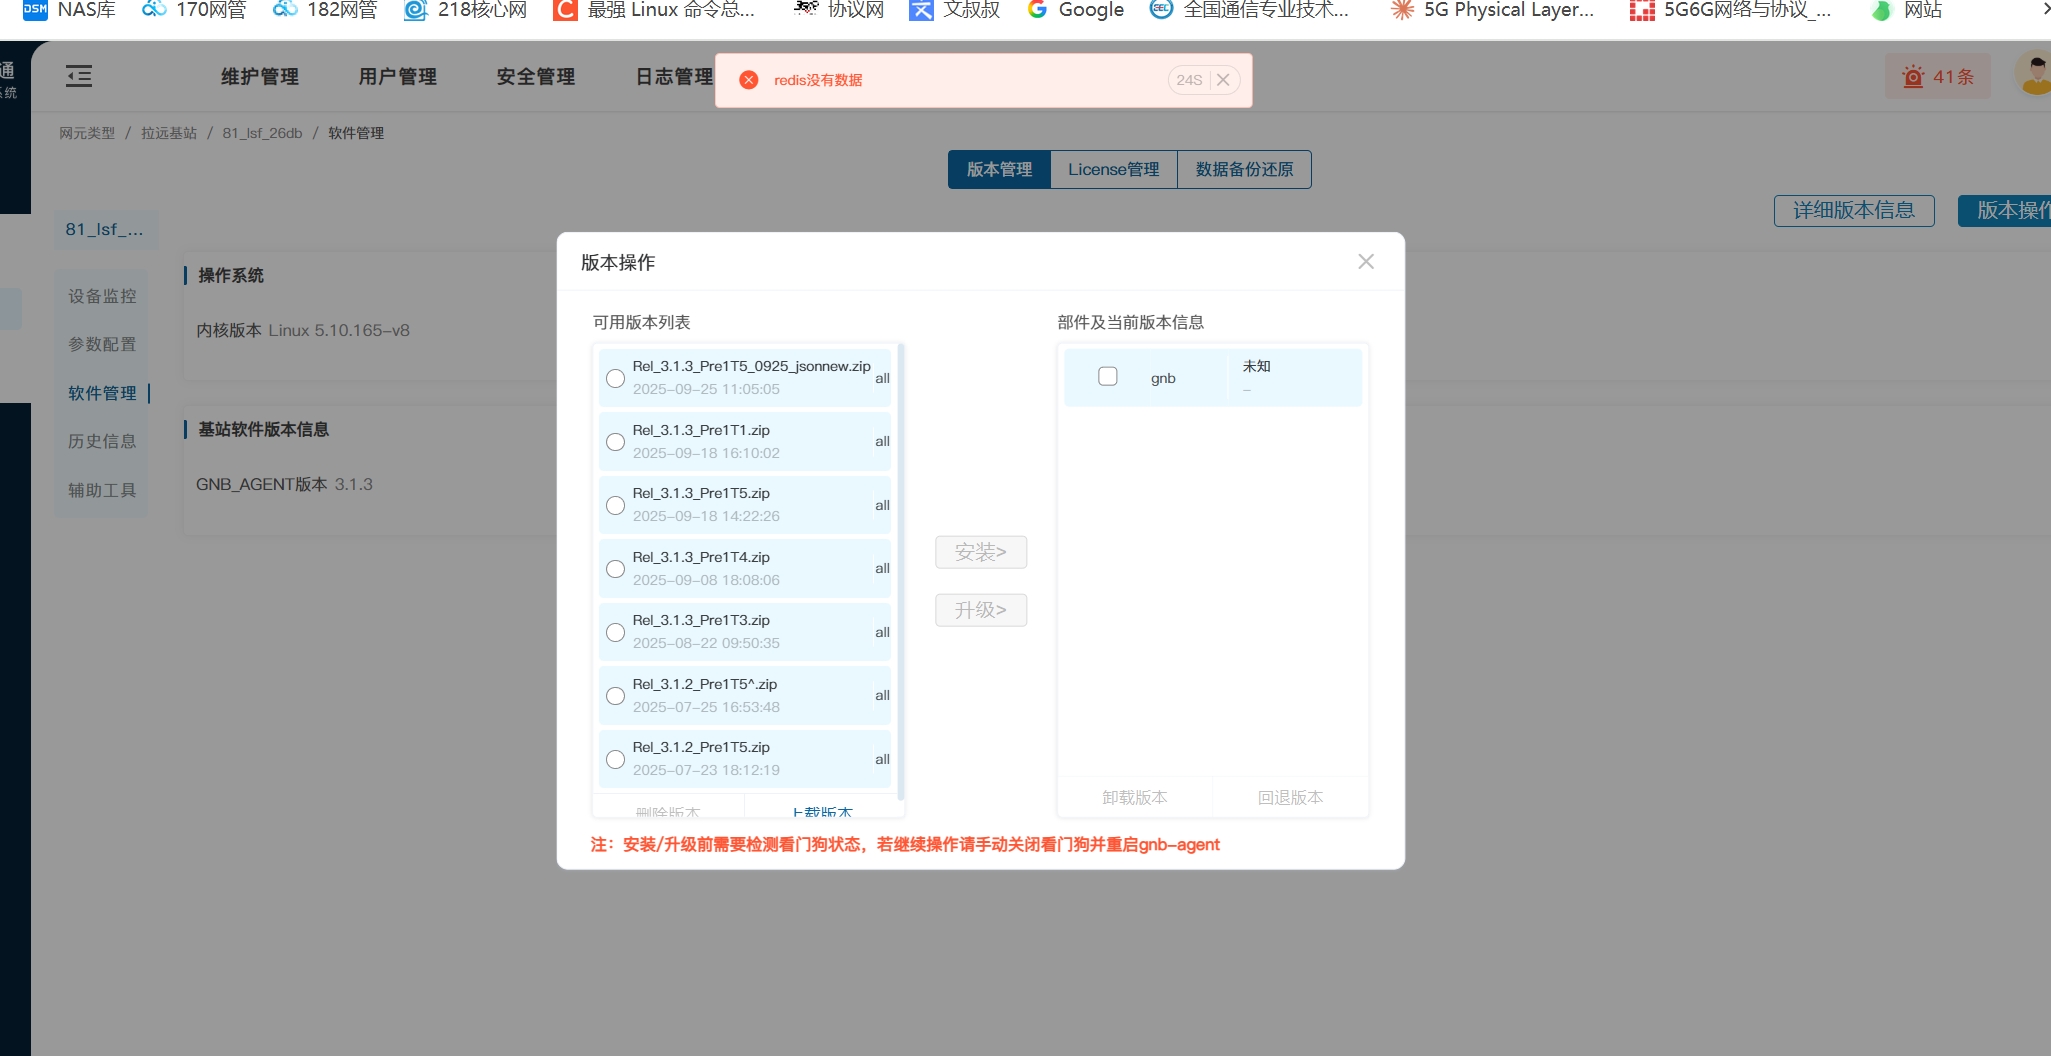
Task: Select Rel_3.1.3_Pre1T1.zip version radio
Action: 616,442
